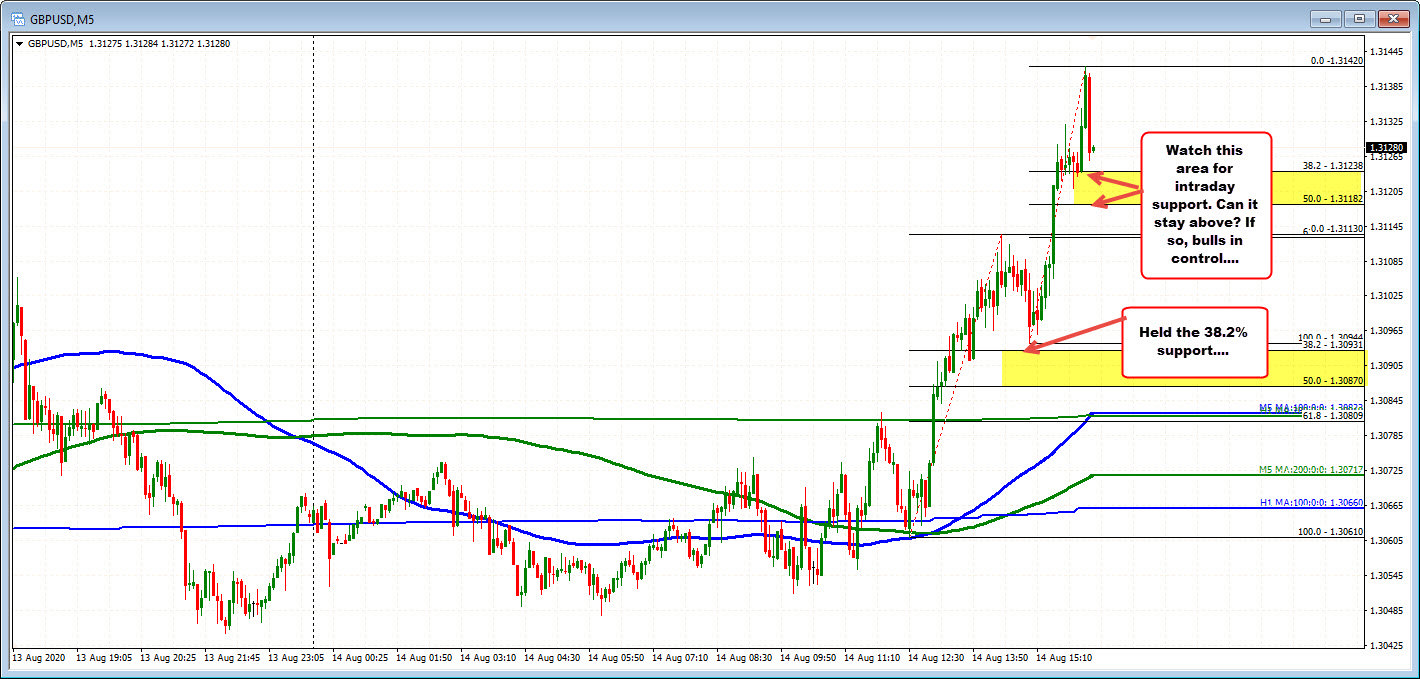Click the chart header quote ending in 1.31280
The width and height of the screenshot is (1420, 679).
click(129, 44)
